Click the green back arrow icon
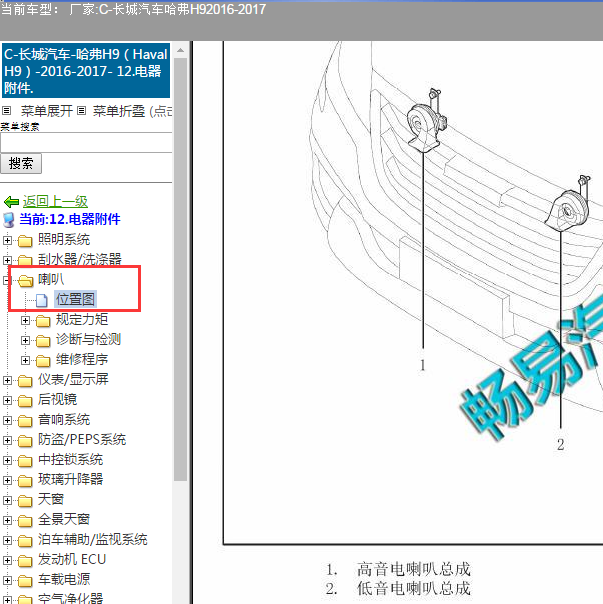Viewport: 603px width, 604px height. [11, 201]
